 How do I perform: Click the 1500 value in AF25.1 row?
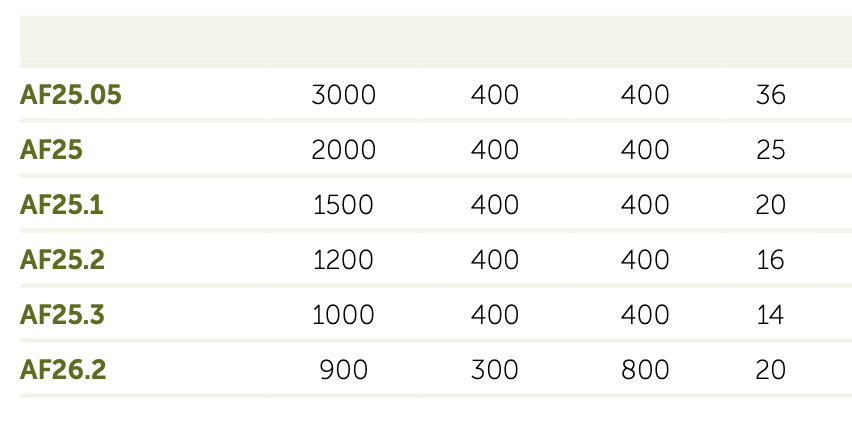343,205
